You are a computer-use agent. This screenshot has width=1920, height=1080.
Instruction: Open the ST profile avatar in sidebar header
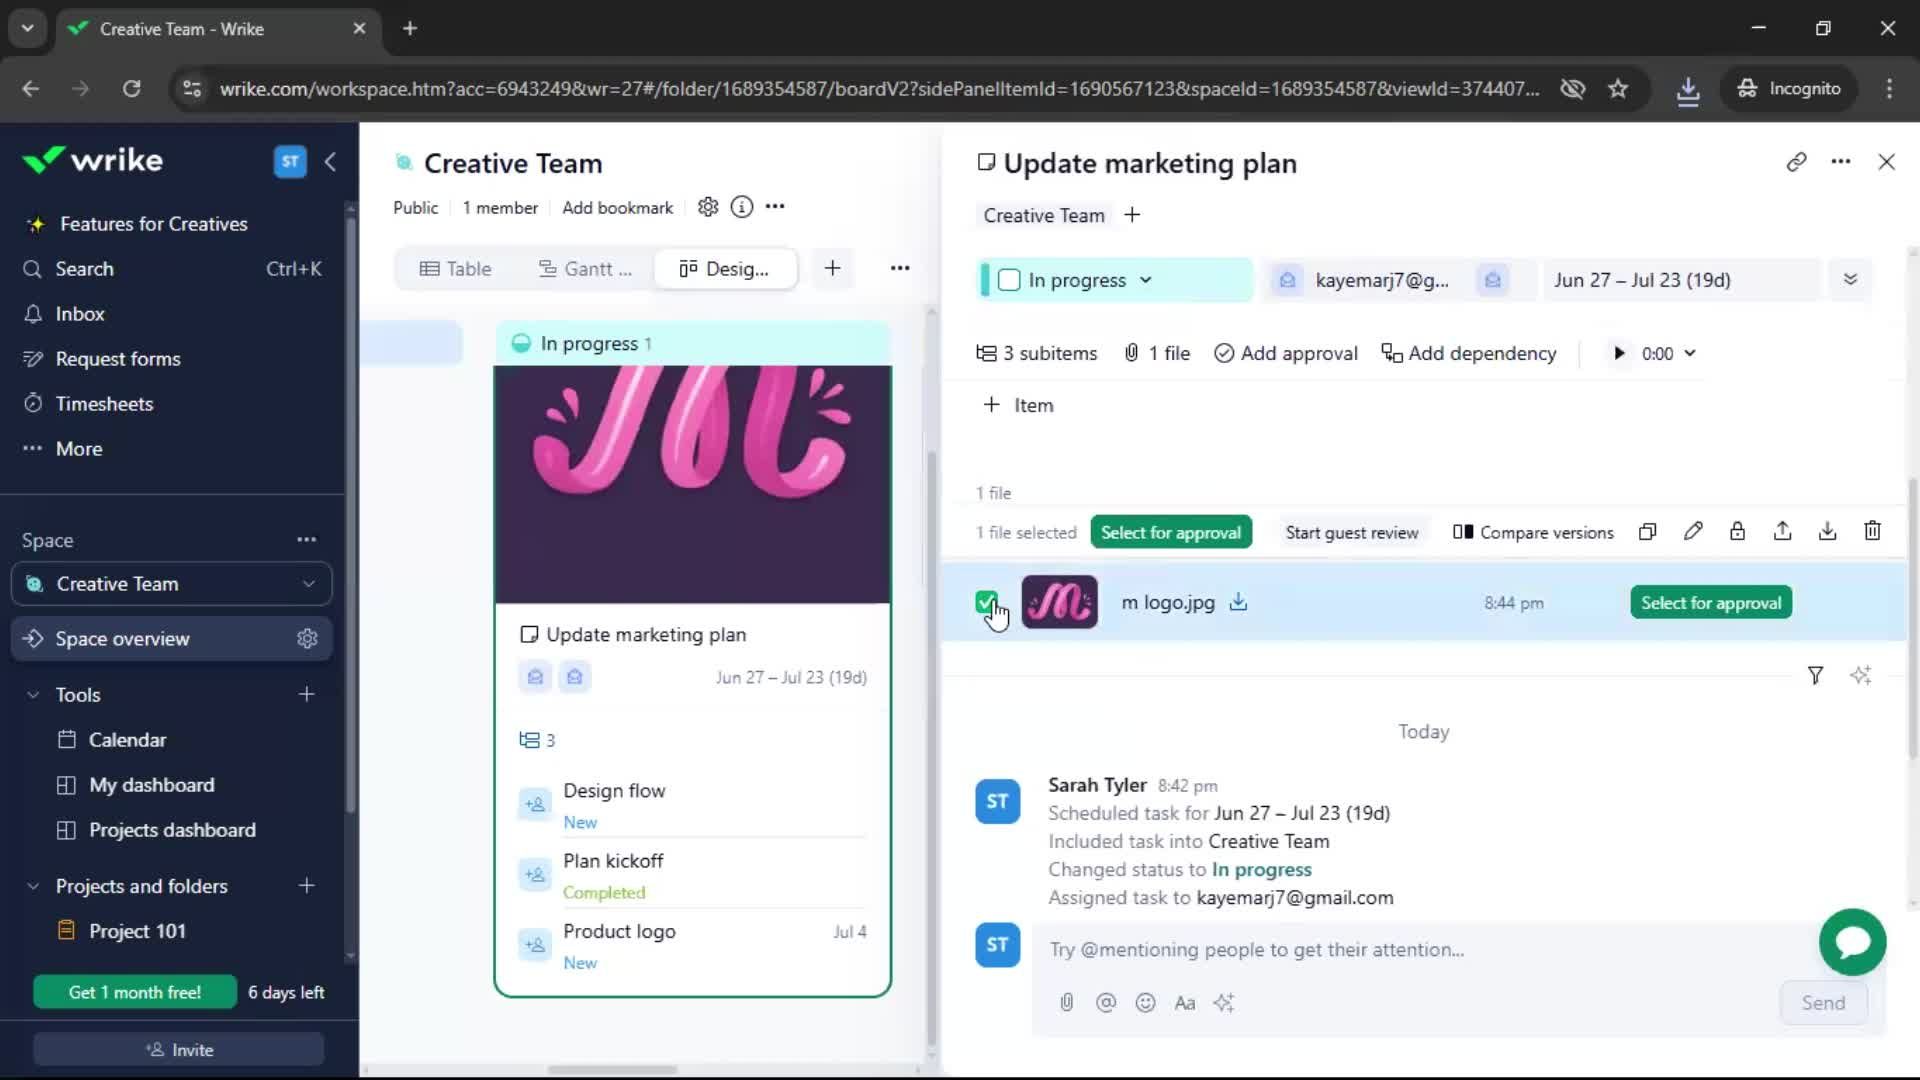click(290, 161)
